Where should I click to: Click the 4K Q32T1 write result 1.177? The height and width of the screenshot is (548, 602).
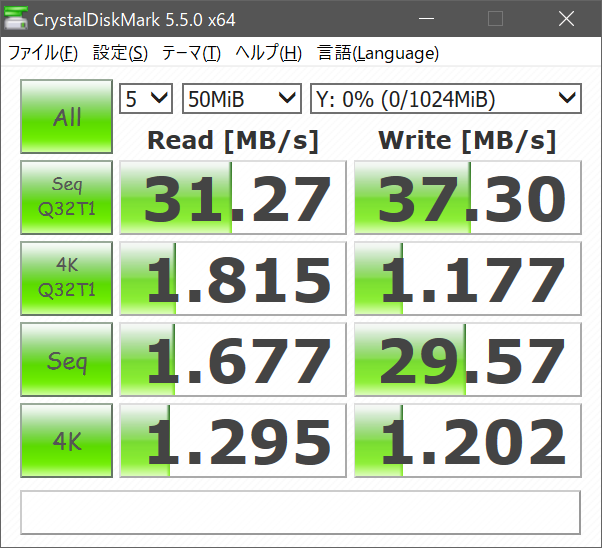point(468,278)
